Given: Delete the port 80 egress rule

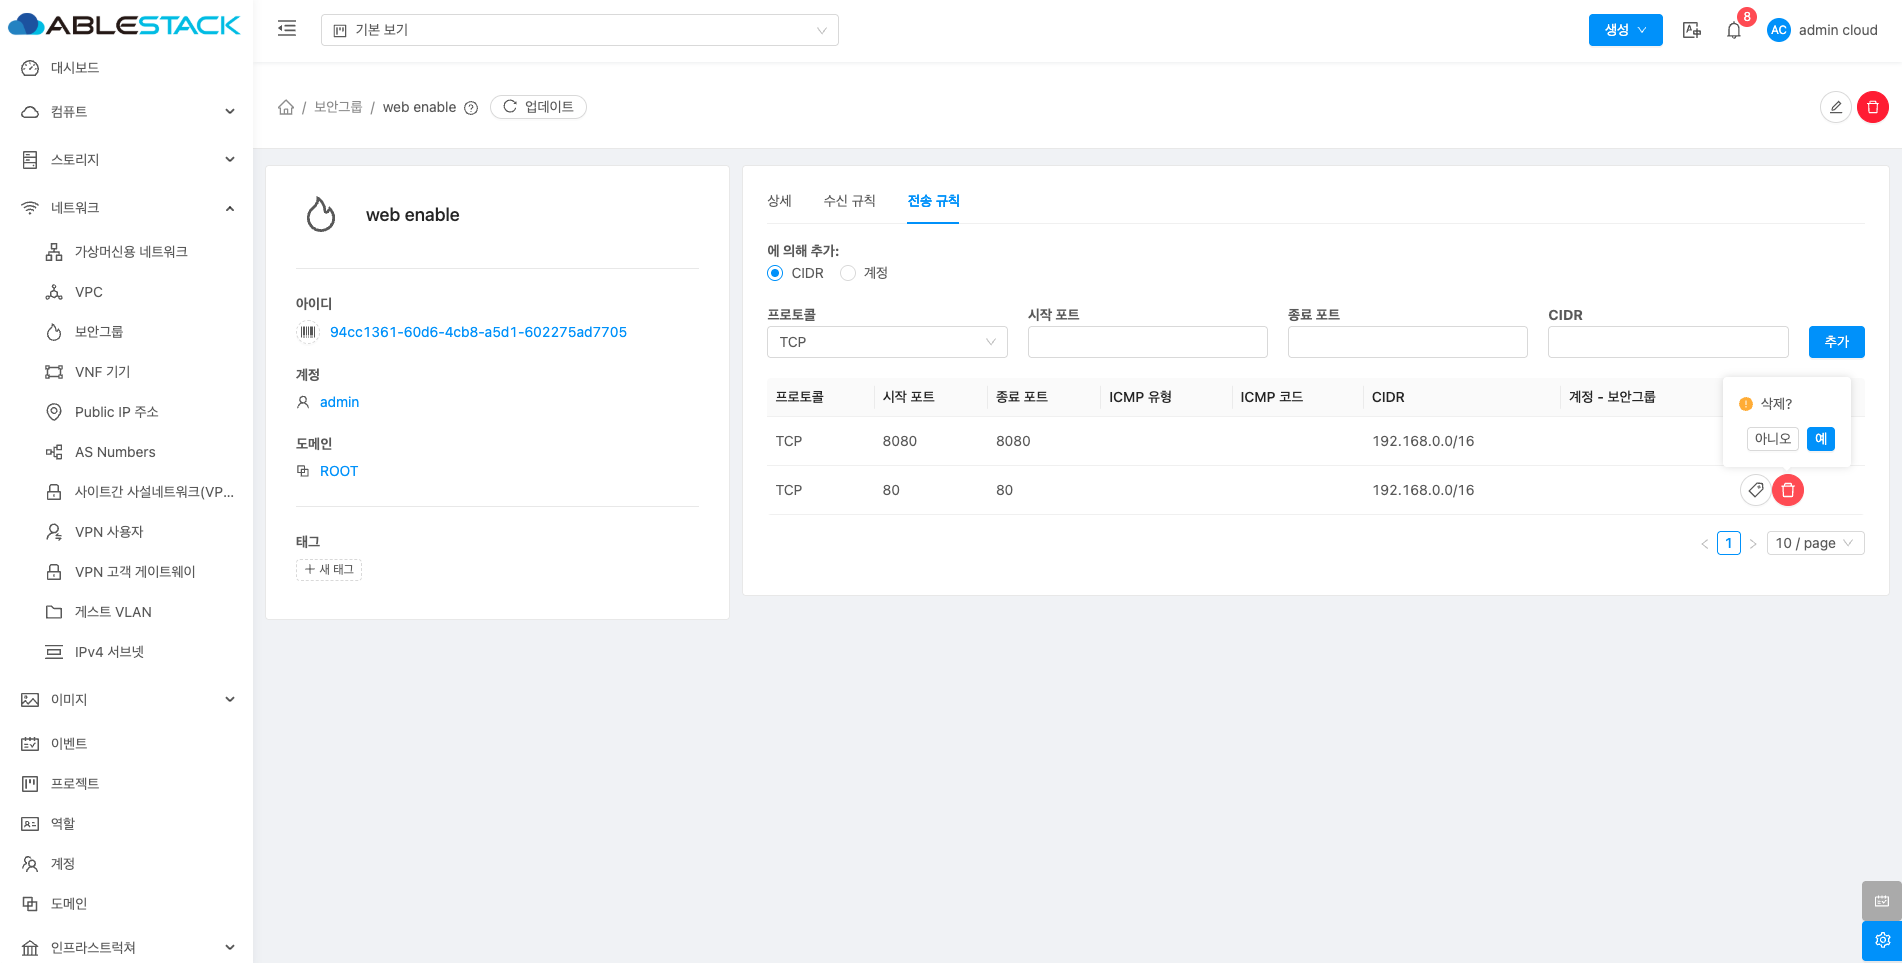Looking at the screenshot, I should click(1788, 490).
